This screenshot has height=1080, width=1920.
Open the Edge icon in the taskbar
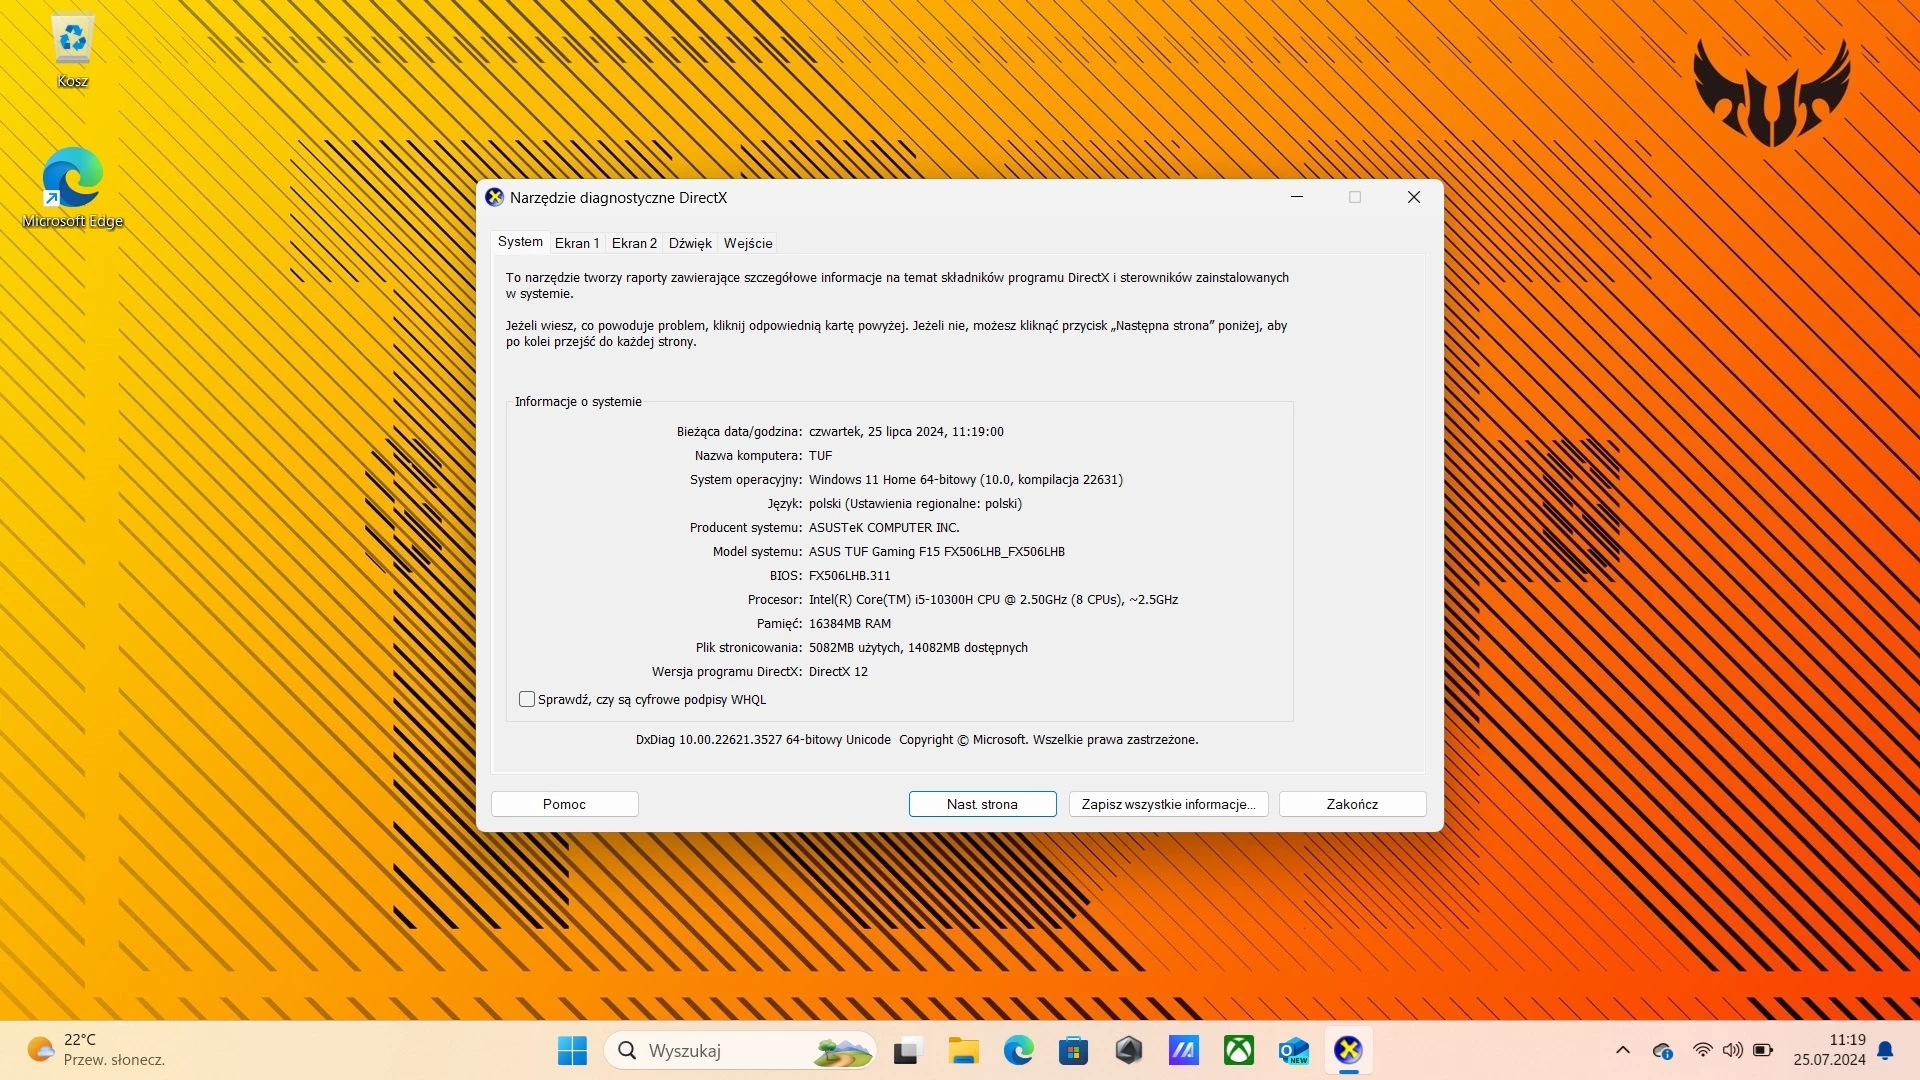click(1018, 1050)
